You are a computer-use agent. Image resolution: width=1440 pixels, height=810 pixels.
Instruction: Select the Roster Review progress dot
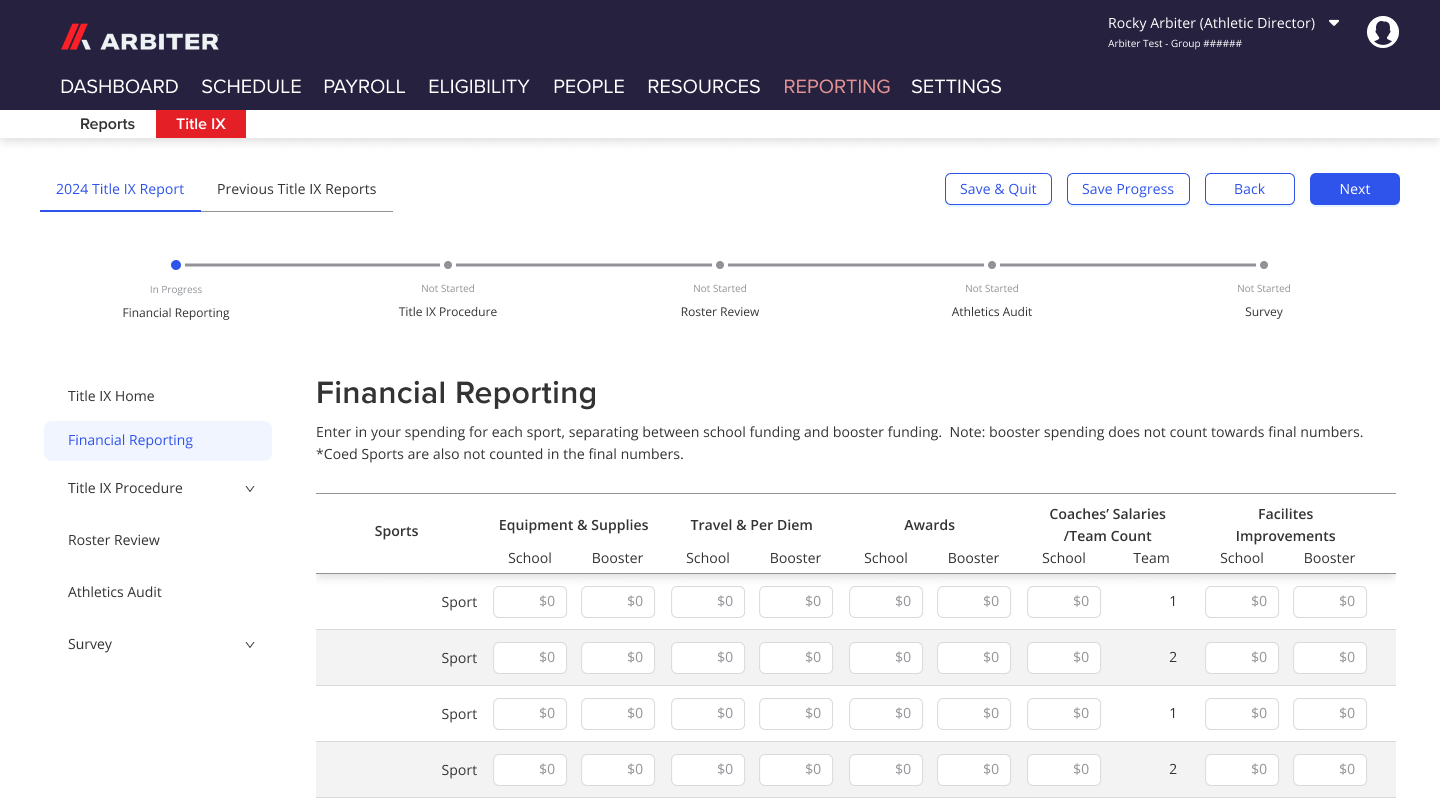point(719,265)
